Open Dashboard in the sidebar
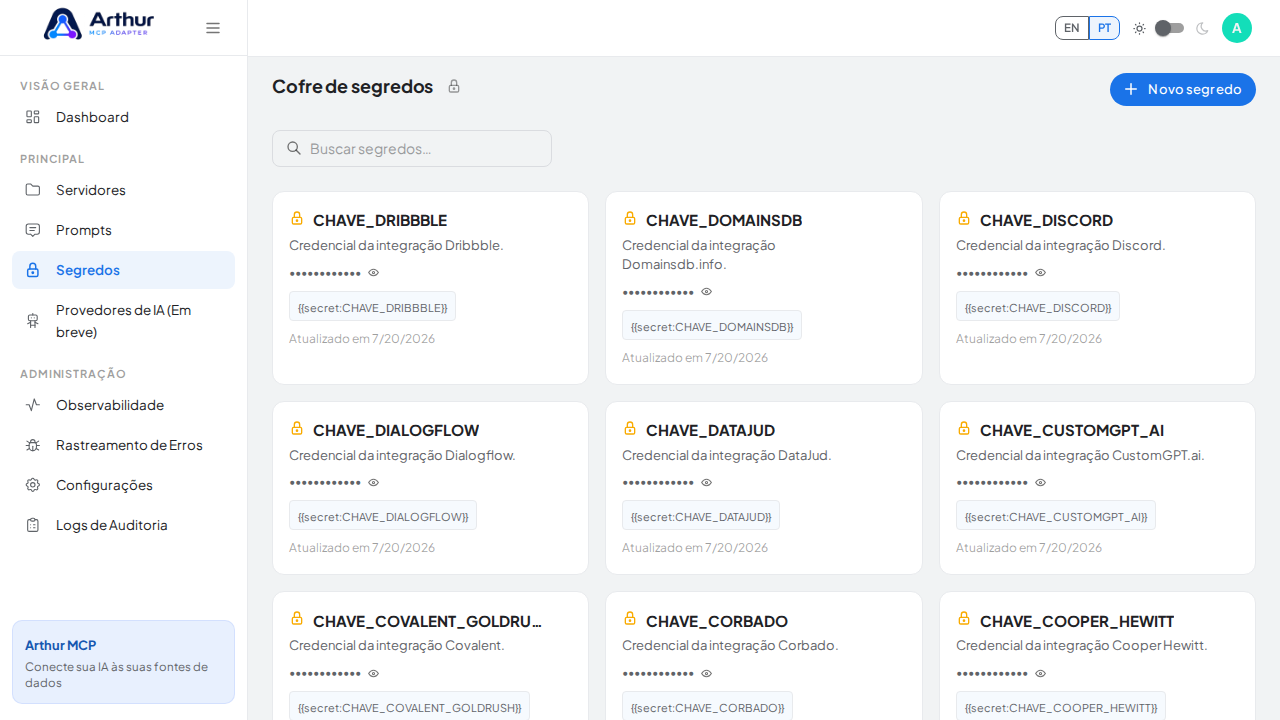Image resolution: width=1280 pixels, height=720 pixels. (x=123, y=117)
